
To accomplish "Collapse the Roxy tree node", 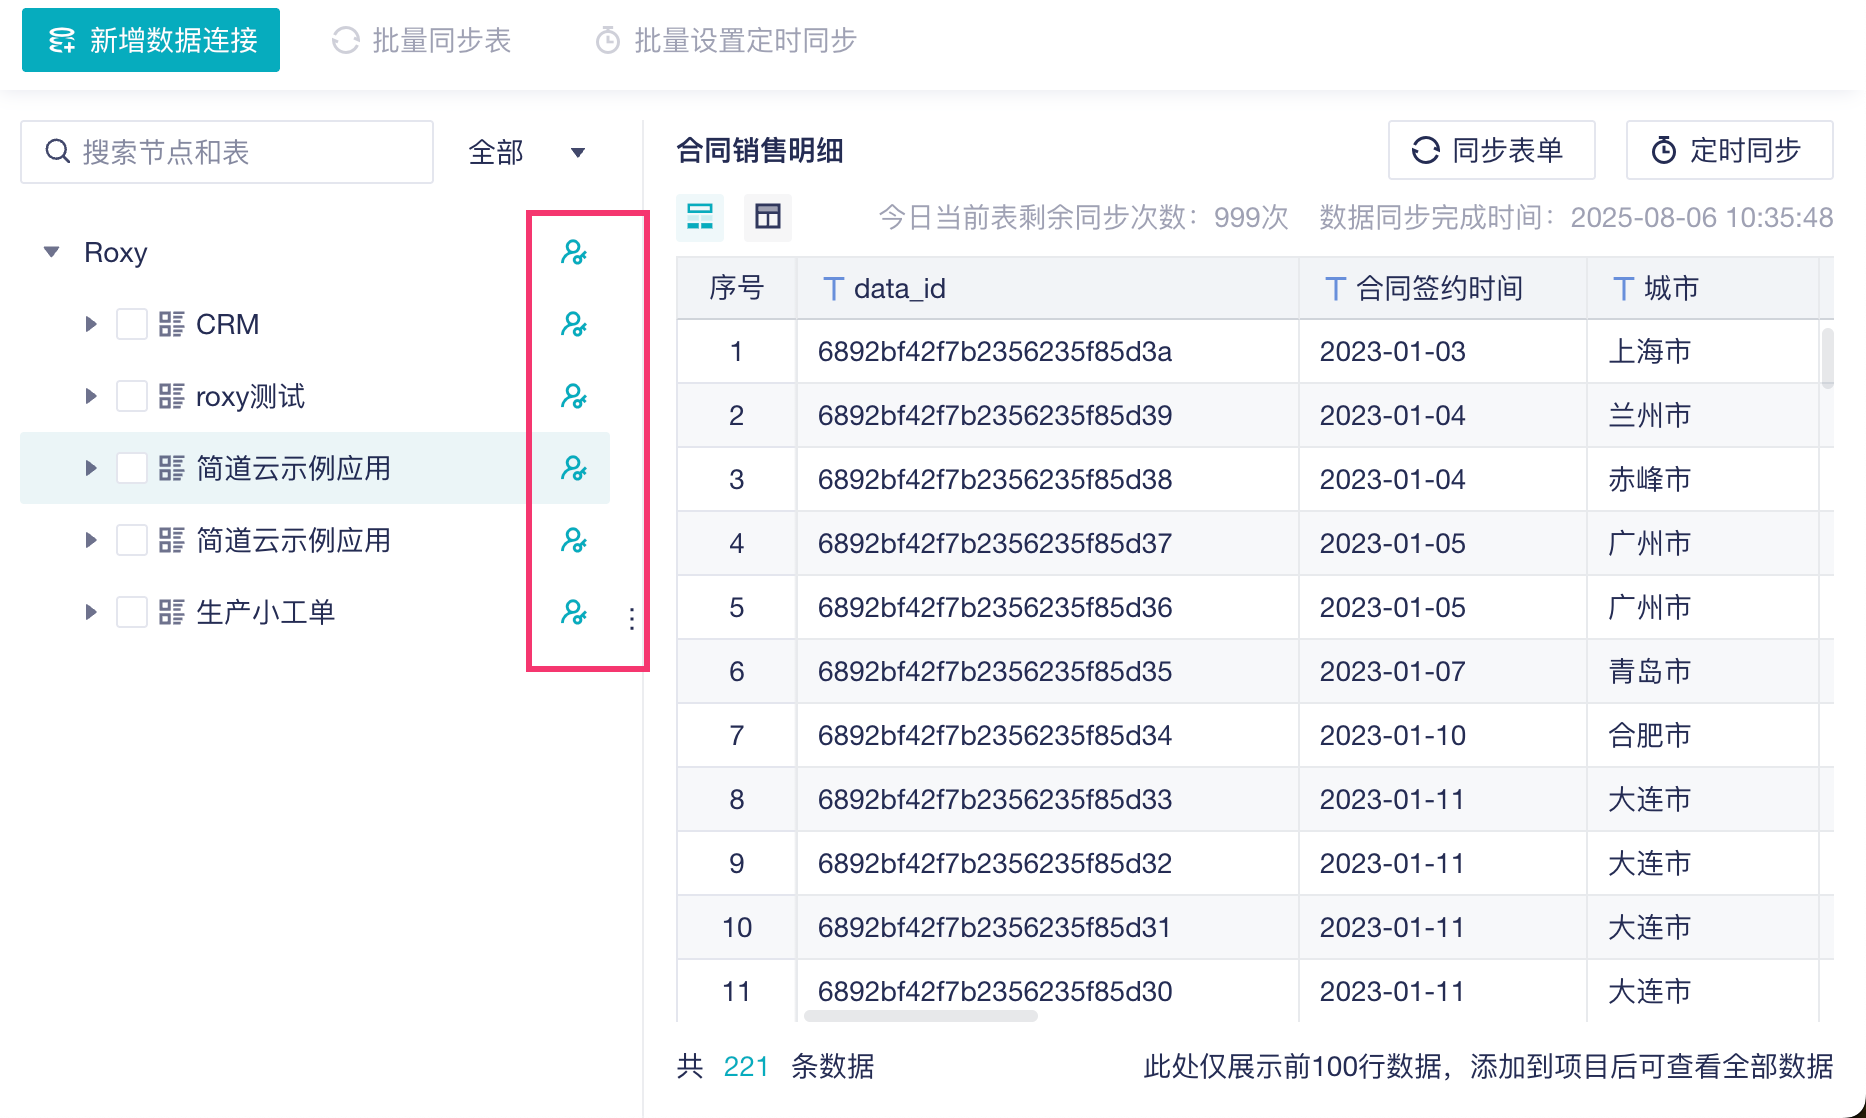I will [x=52, y=252].
